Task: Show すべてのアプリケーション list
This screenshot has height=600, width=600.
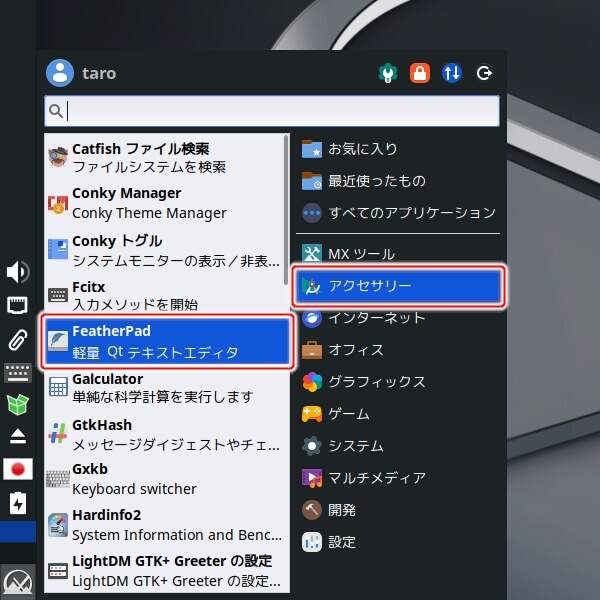Action: click(398, 212)
